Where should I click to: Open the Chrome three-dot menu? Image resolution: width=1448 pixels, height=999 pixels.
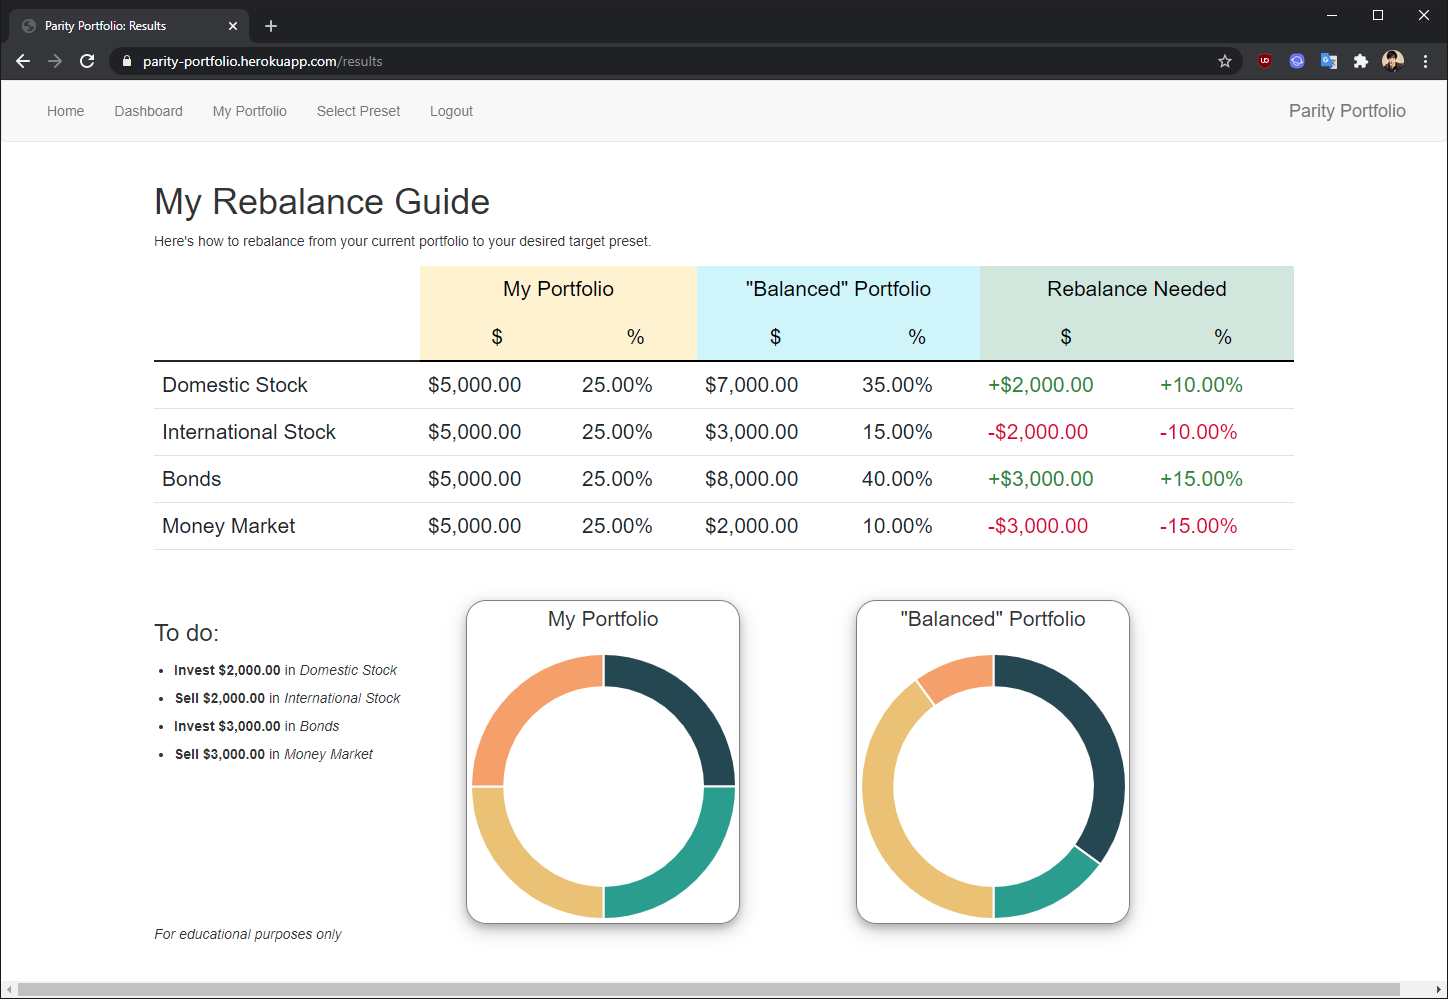[x=1425, y=61]
